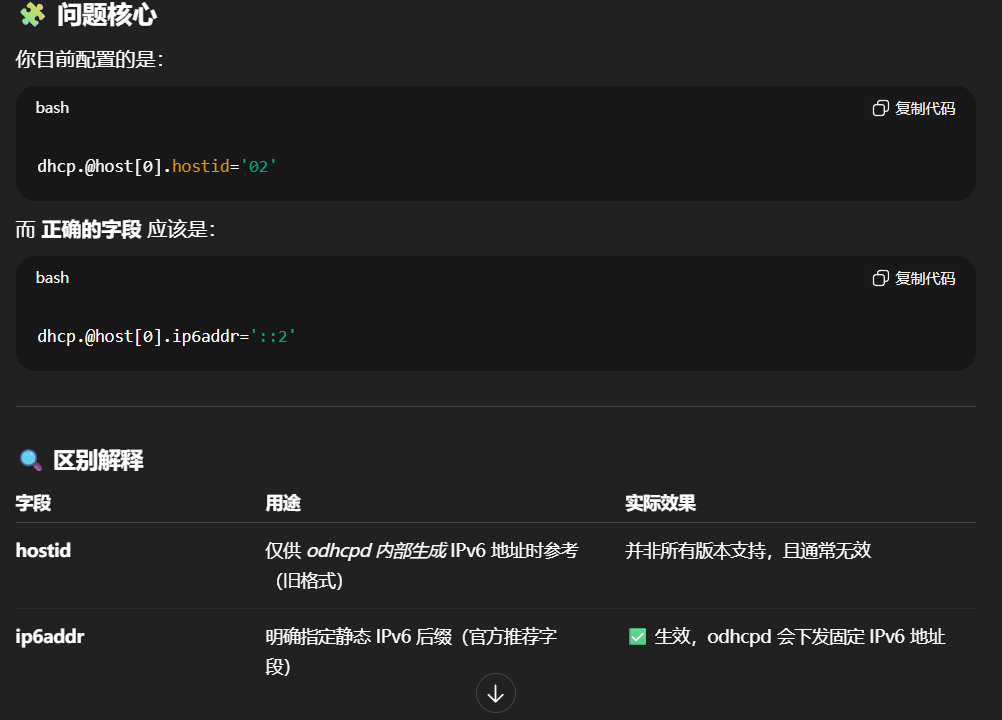The image size is (1002, 720).
Task: Click the bash label above ip6addr code
Action: click(x=52, y=277)
